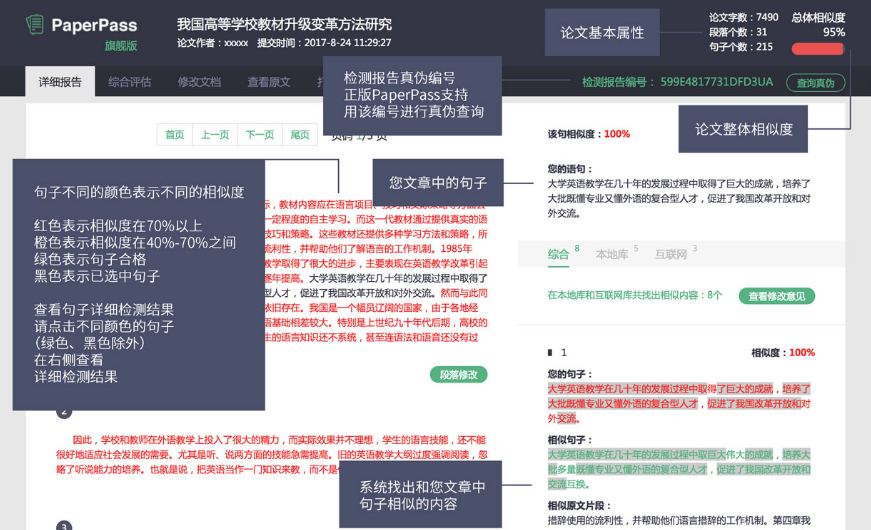The width and height of the screenshot is (871, 530).
Task: Click the green 段落修改 button
Action: click(x=458, y=374)
